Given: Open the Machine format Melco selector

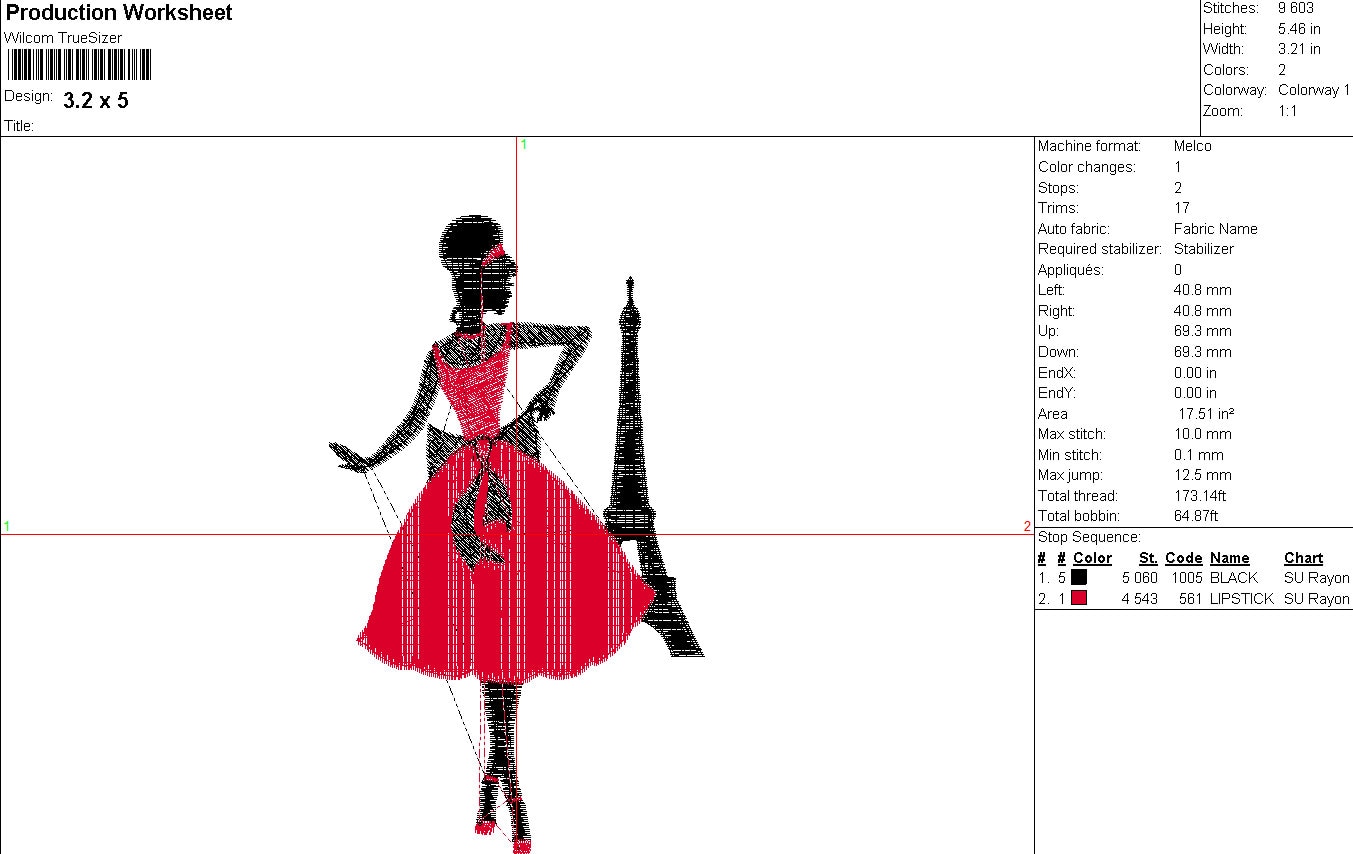Looking at the screenshot, I should coord(1193,146).
